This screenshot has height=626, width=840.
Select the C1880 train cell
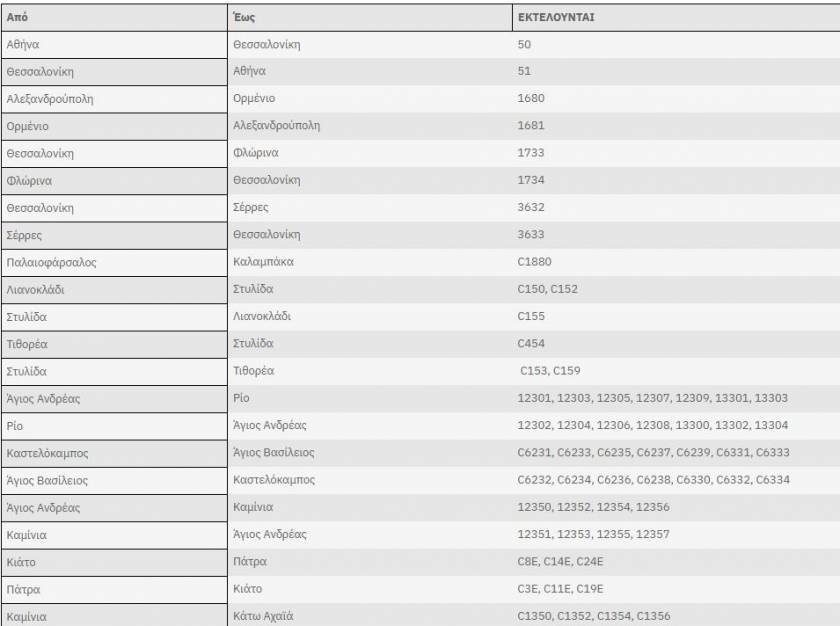534,262
